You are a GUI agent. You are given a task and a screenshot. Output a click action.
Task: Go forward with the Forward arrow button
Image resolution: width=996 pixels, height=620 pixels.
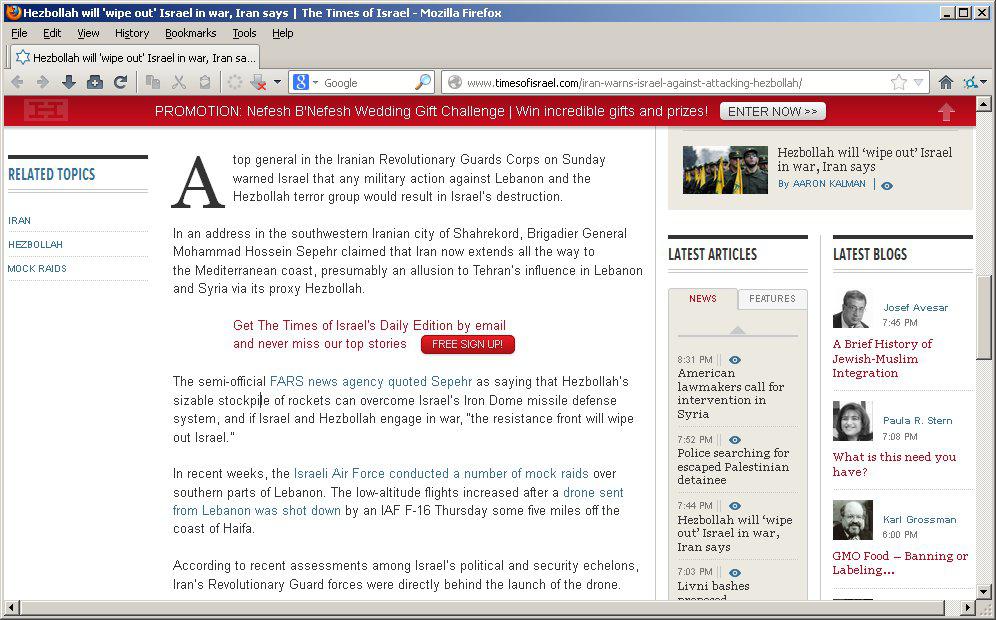pyautogui.click(x=43, y=82)
